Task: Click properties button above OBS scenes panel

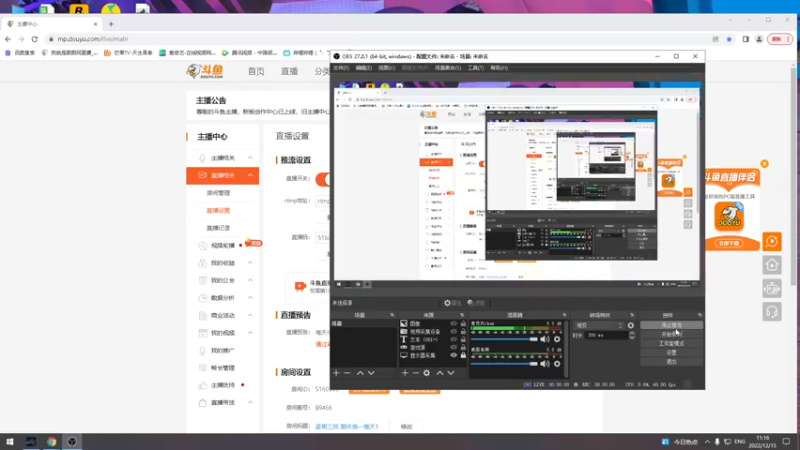Action: coord(453,303)
